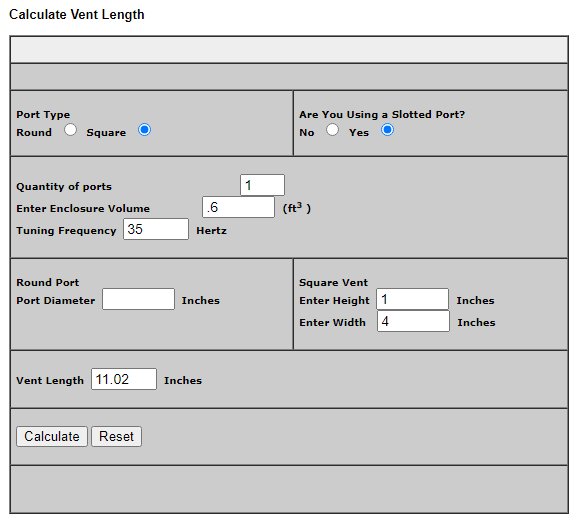This screenshot has width=580, height=525.
Task: Focus the Enclosure Volume input box
Action: coord(238,207)
